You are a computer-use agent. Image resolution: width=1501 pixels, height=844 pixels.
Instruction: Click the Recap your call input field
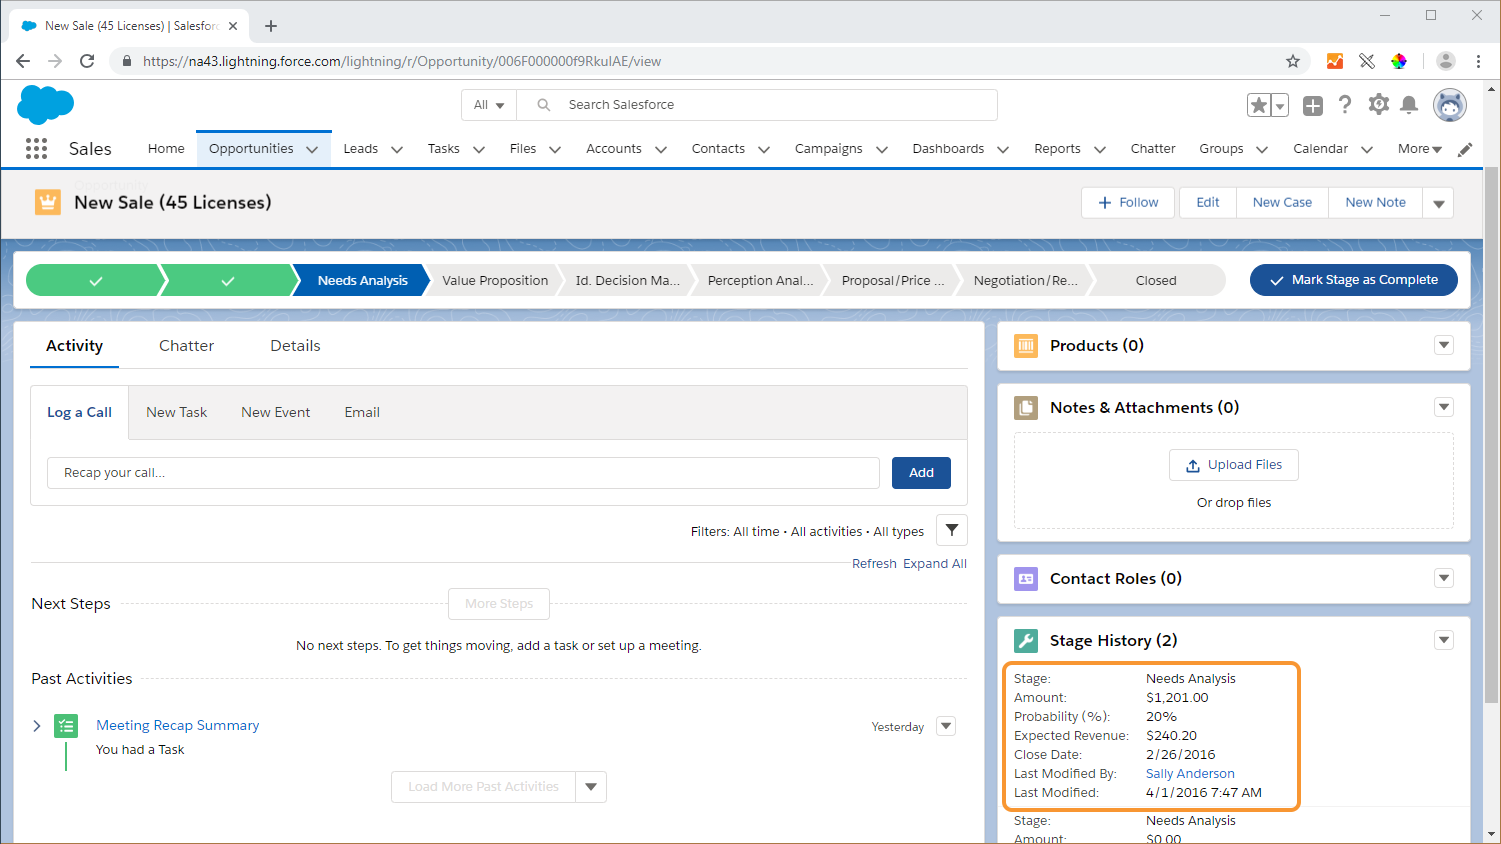click(463, 473)
